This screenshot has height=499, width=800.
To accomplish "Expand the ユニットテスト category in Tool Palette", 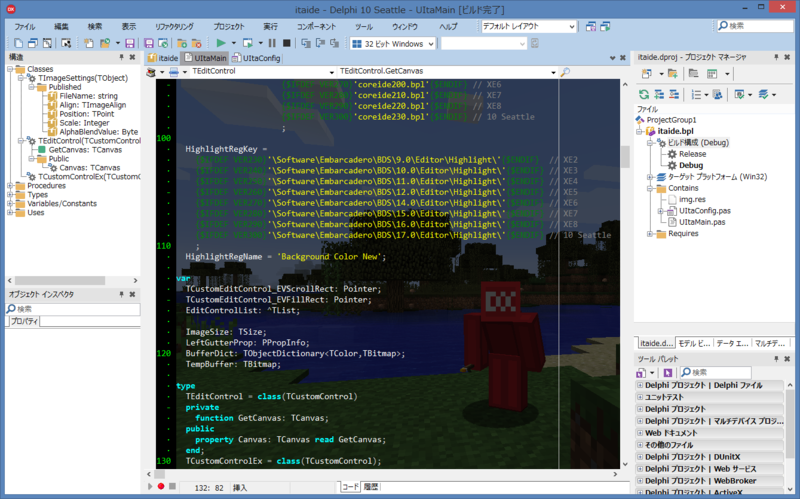I will tap(640, 397).
